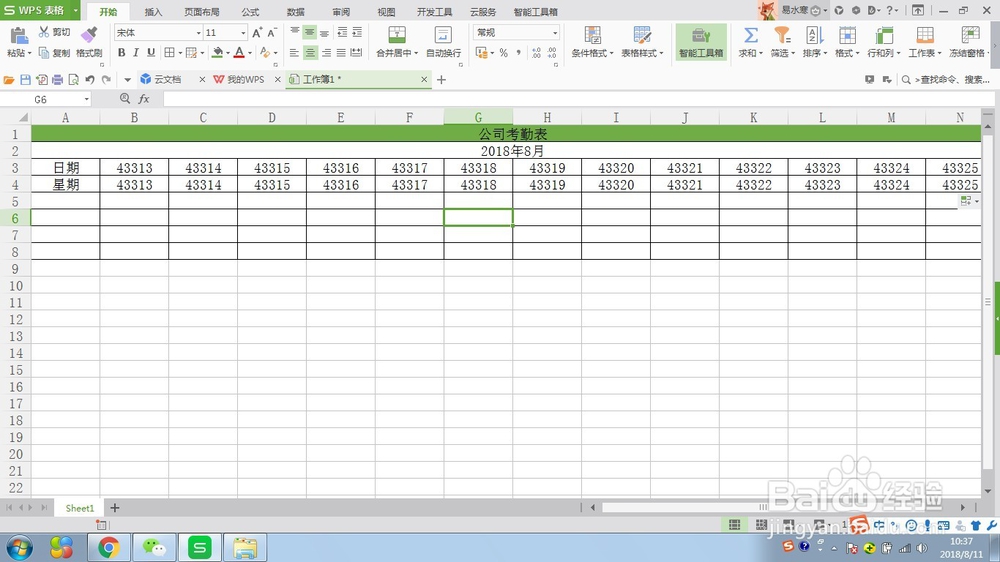Expand the font color dropdown arrow

pos(249,53)
